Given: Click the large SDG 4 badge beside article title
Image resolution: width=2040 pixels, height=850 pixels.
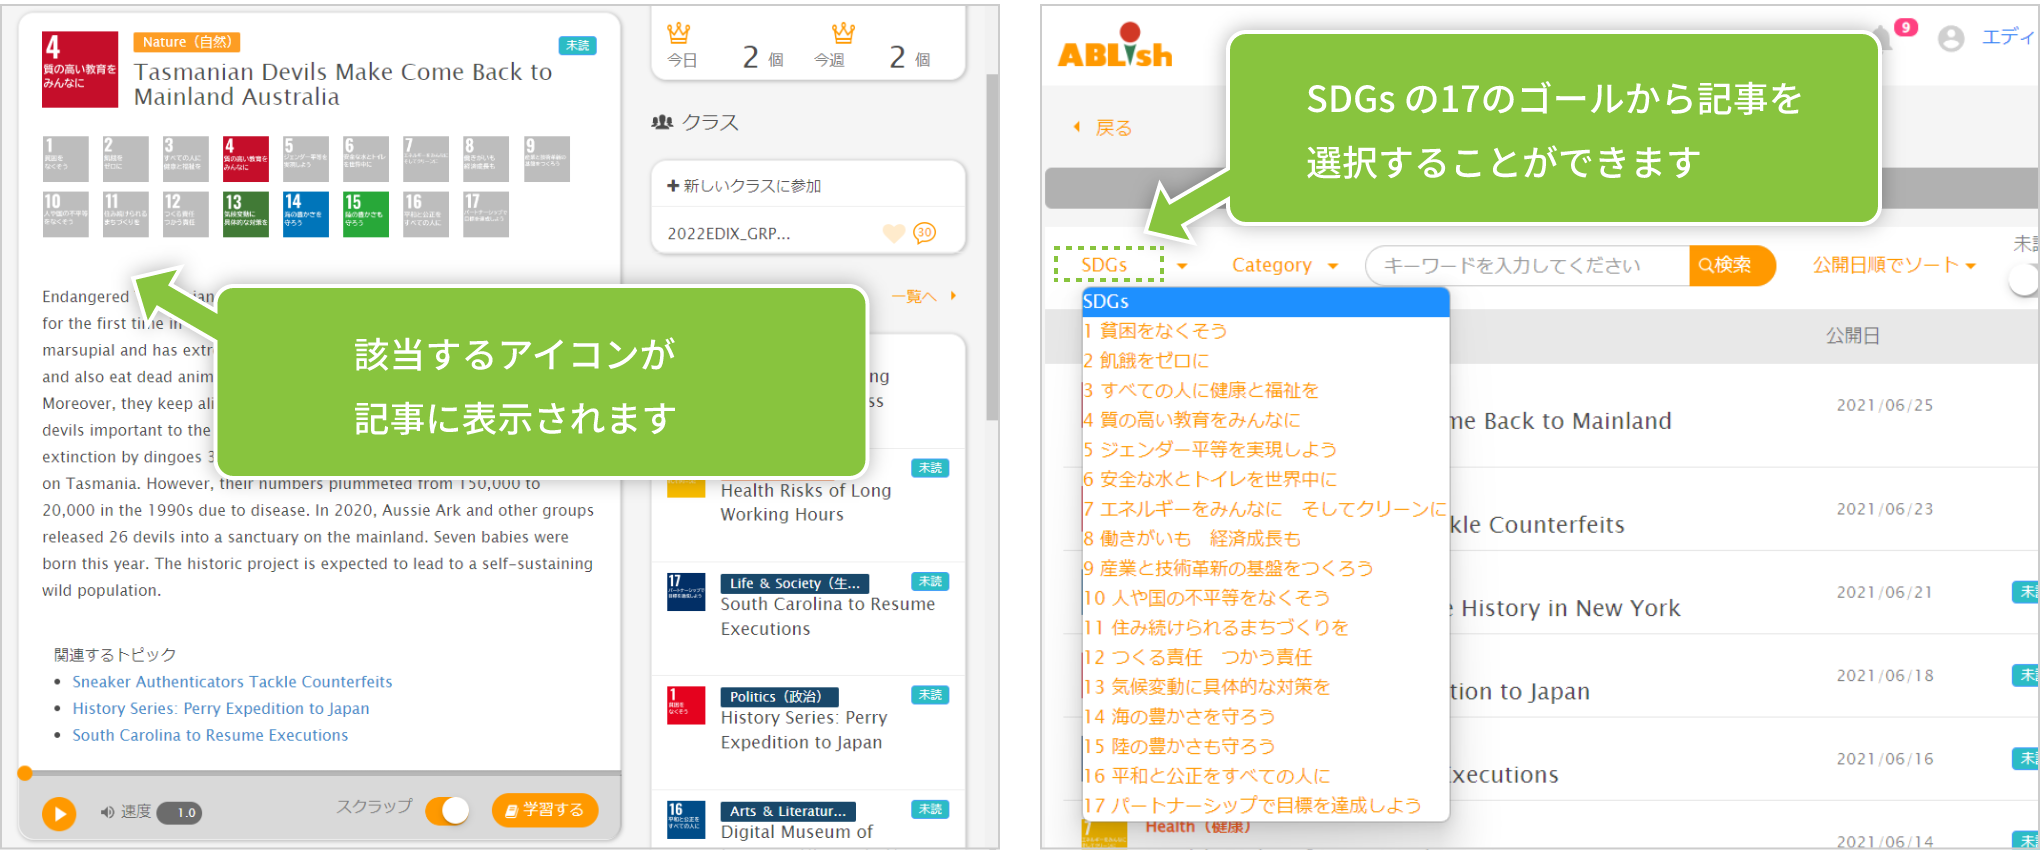Looking at the screenshot, I should click(80, 69).
